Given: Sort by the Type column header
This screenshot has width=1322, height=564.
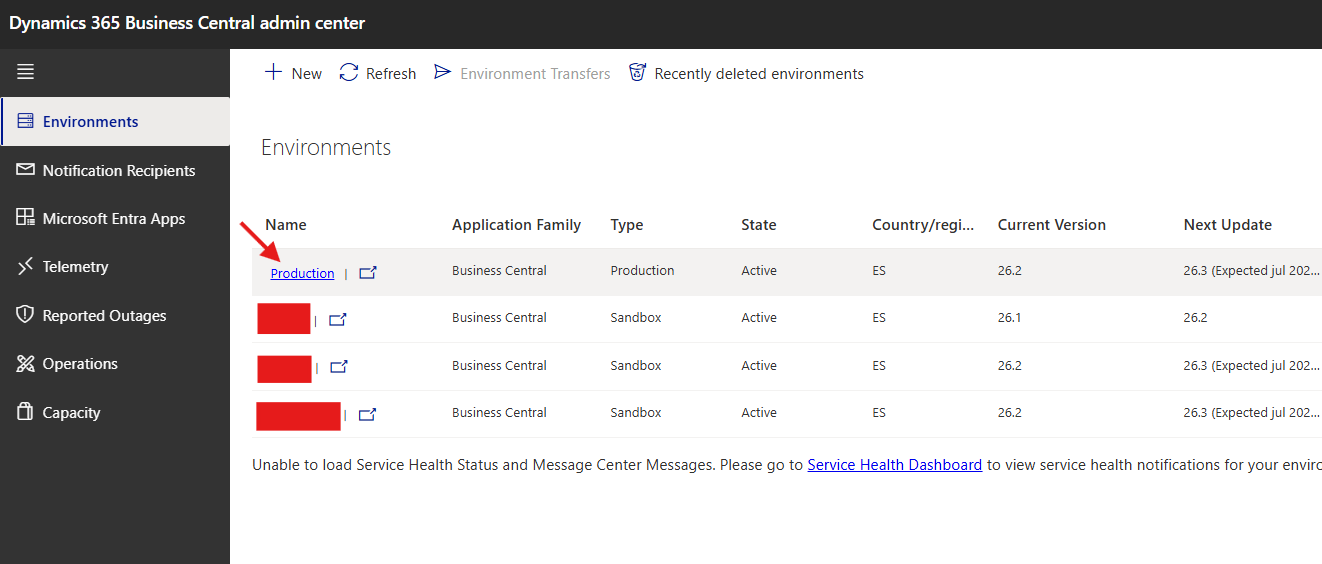Looking at the screenshot, I should pos(627,225).
